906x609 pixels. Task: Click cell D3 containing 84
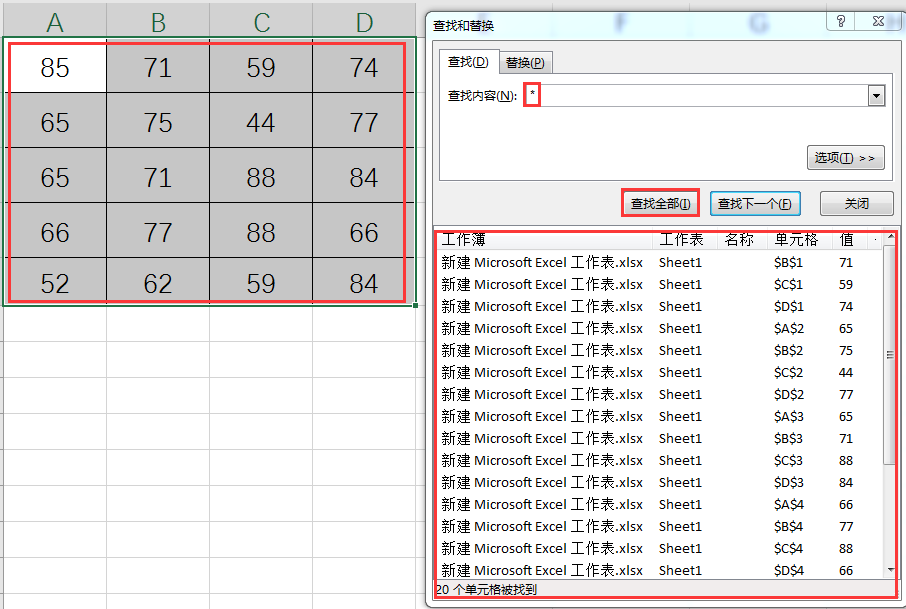pyautogui.click(x=364, y=175)
